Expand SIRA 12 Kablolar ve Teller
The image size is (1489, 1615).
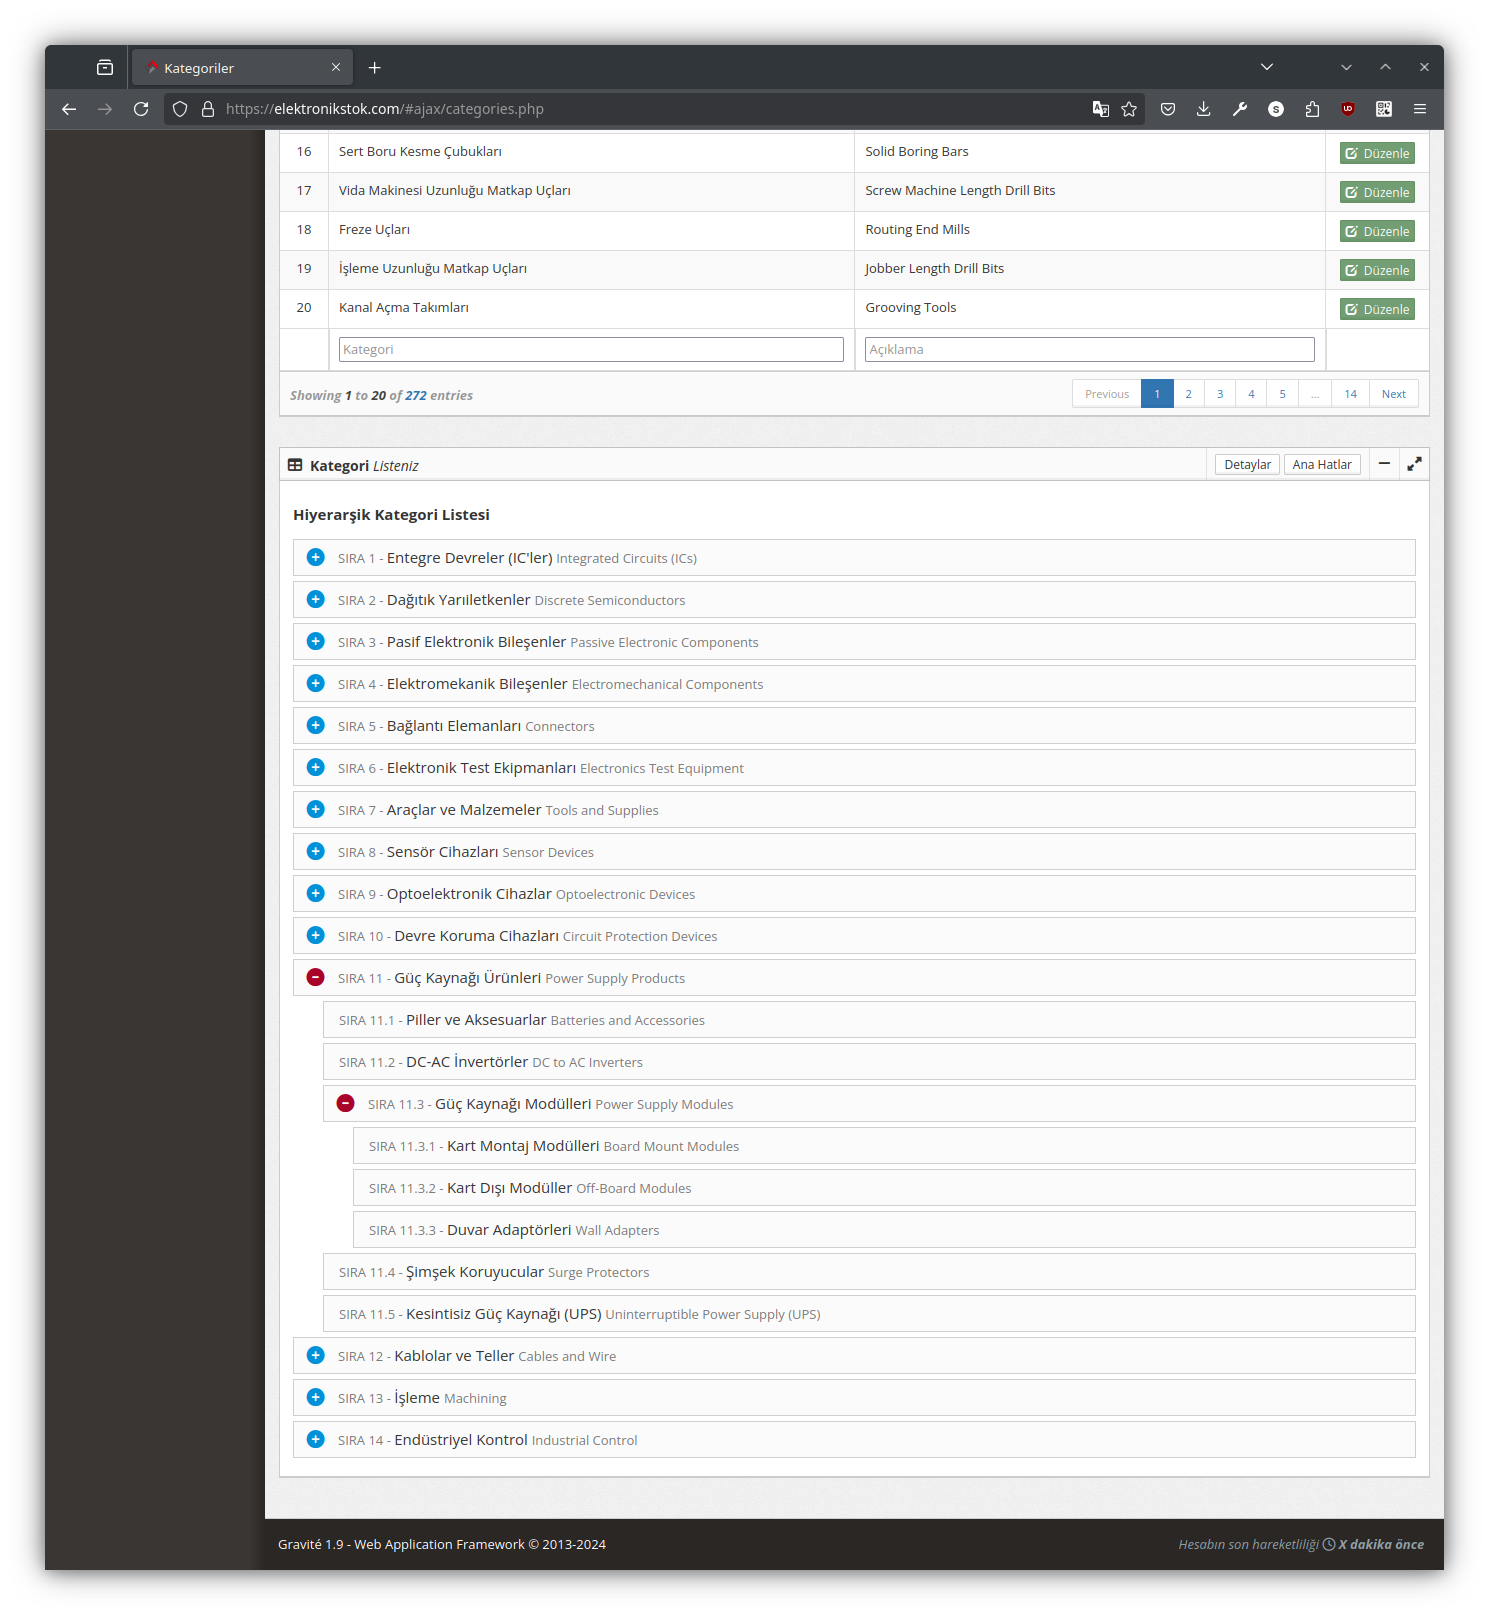(x=316, y=1355)
